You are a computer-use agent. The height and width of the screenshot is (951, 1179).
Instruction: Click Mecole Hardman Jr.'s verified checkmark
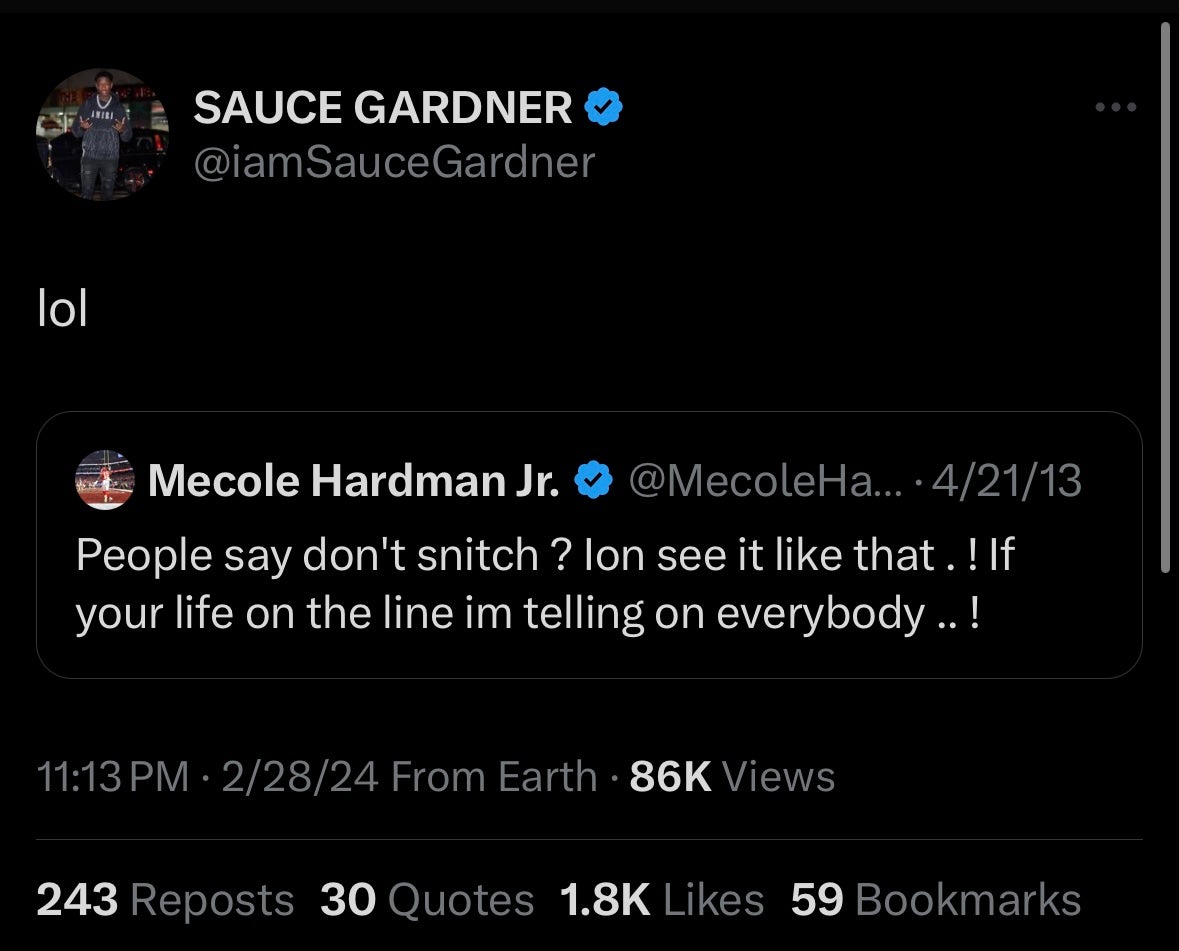(594, 479)
